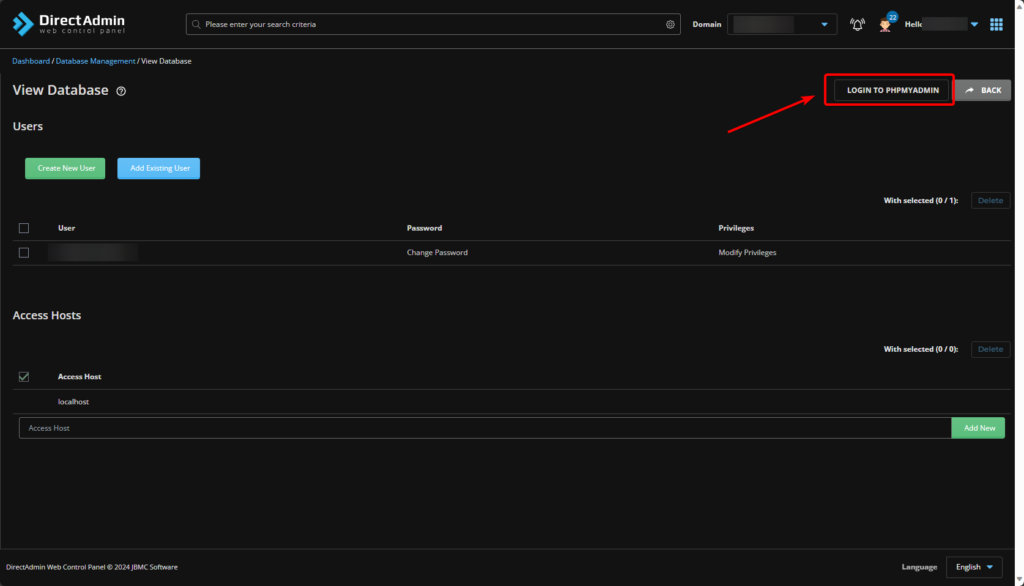Image resolution: width=1024 pixels, height=586 pixels.
Task: Toggle the Access Host select-all checkbox
Action: coord(24,377)
